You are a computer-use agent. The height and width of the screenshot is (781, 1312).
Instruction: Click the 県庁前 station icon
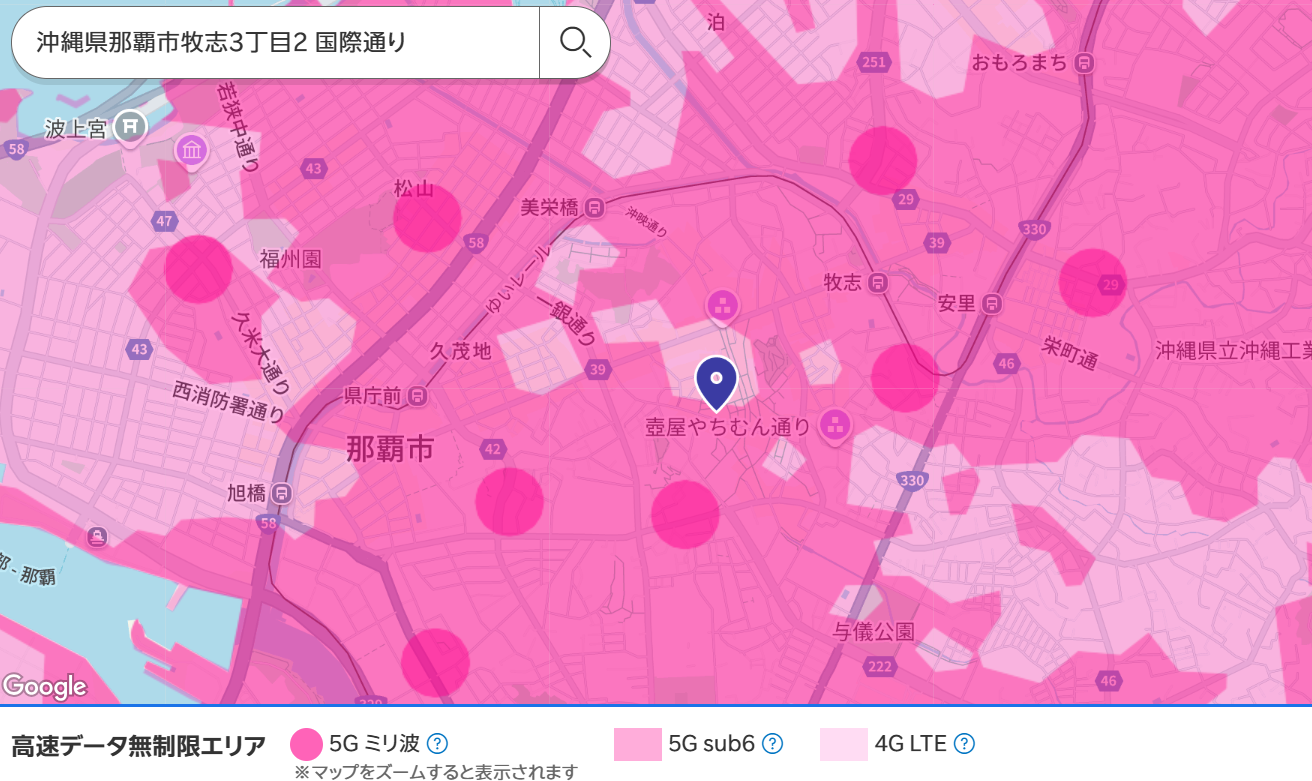coord(417,397)
